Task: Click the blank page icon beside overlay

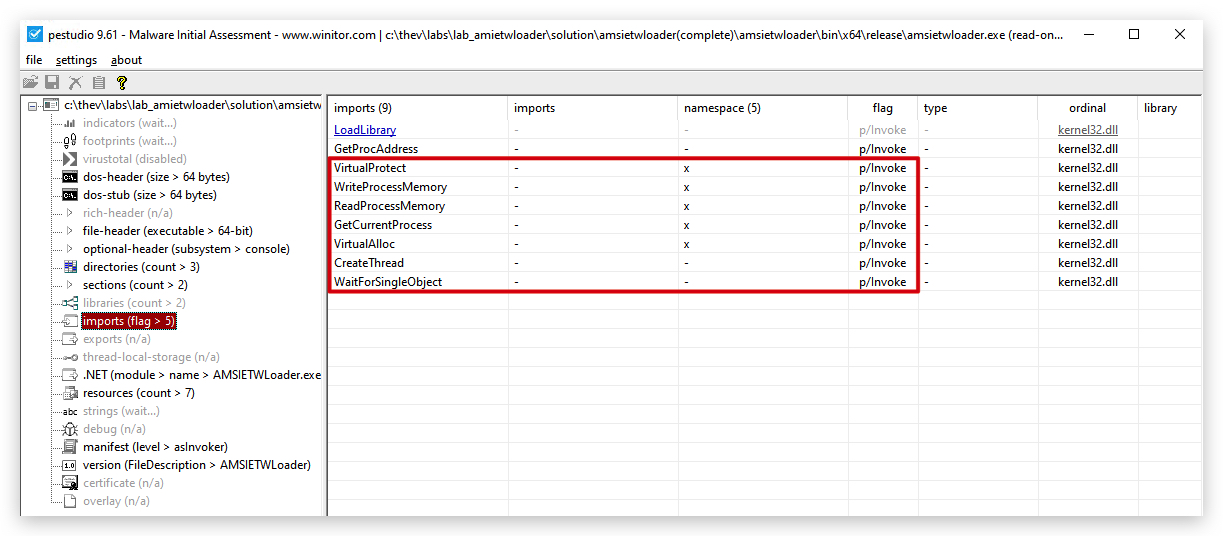Action: [x=70, y=501]
